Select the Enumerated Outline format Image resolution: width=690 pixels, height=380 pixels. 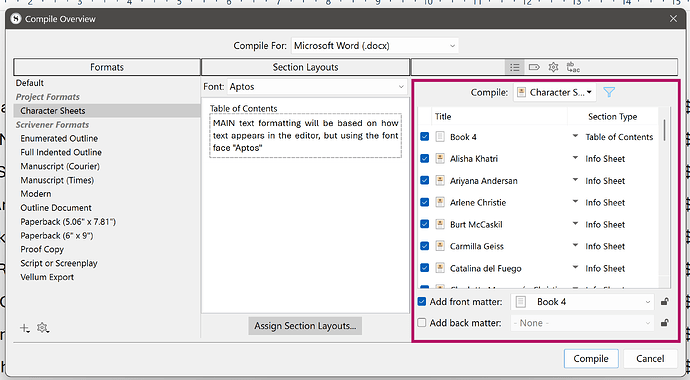click(59, 139)
